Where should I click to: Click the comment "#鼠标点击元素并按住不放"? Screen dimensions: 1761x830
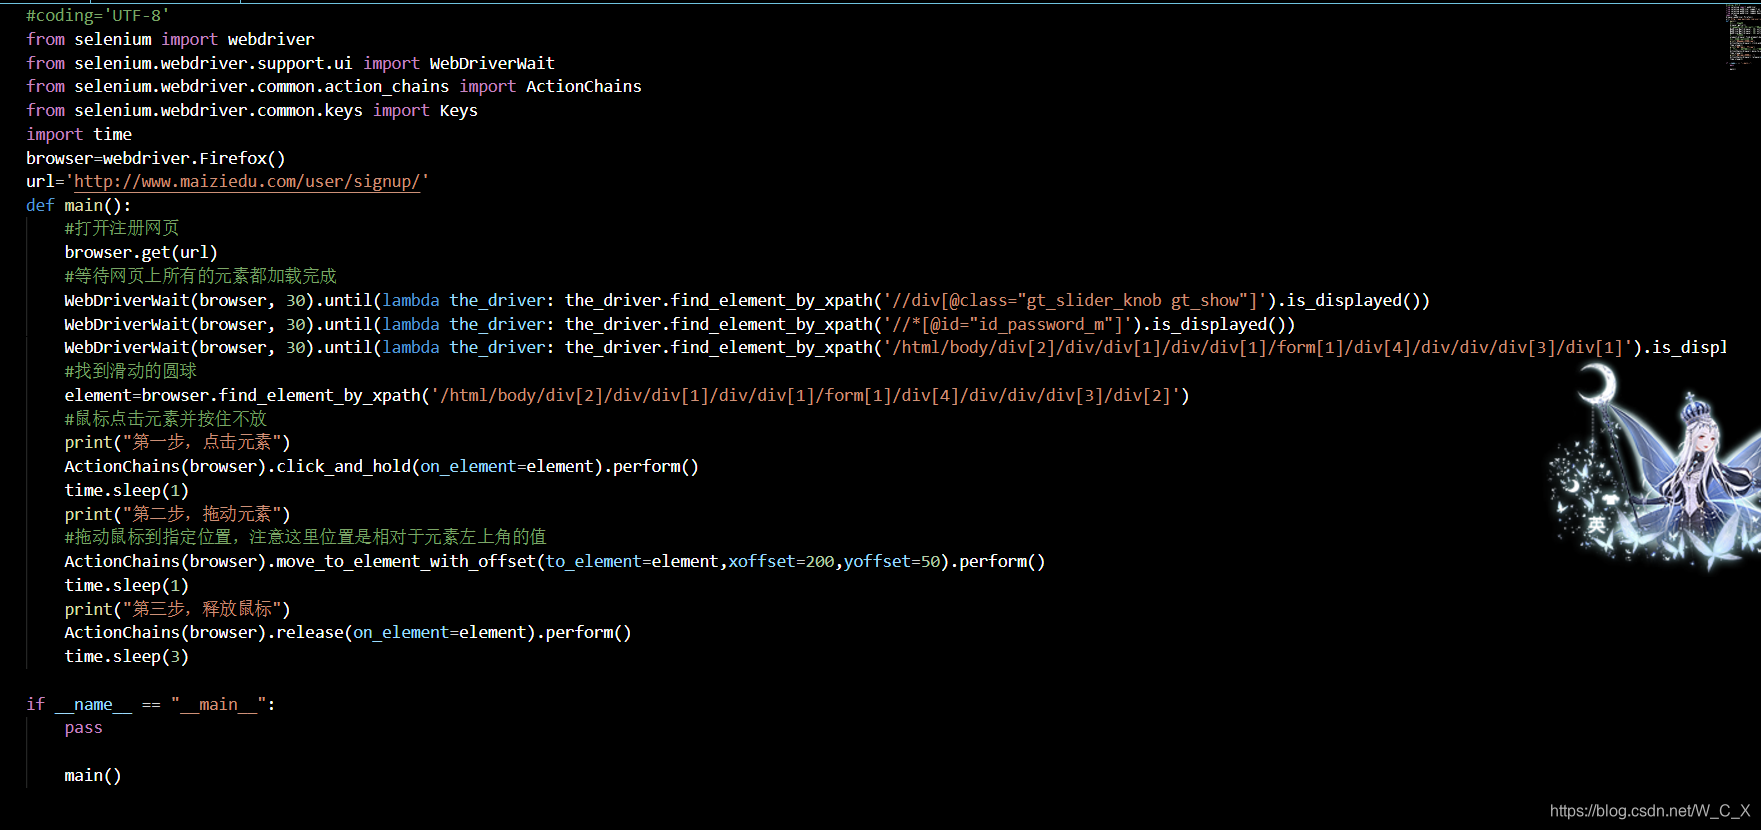click(166, 419)
